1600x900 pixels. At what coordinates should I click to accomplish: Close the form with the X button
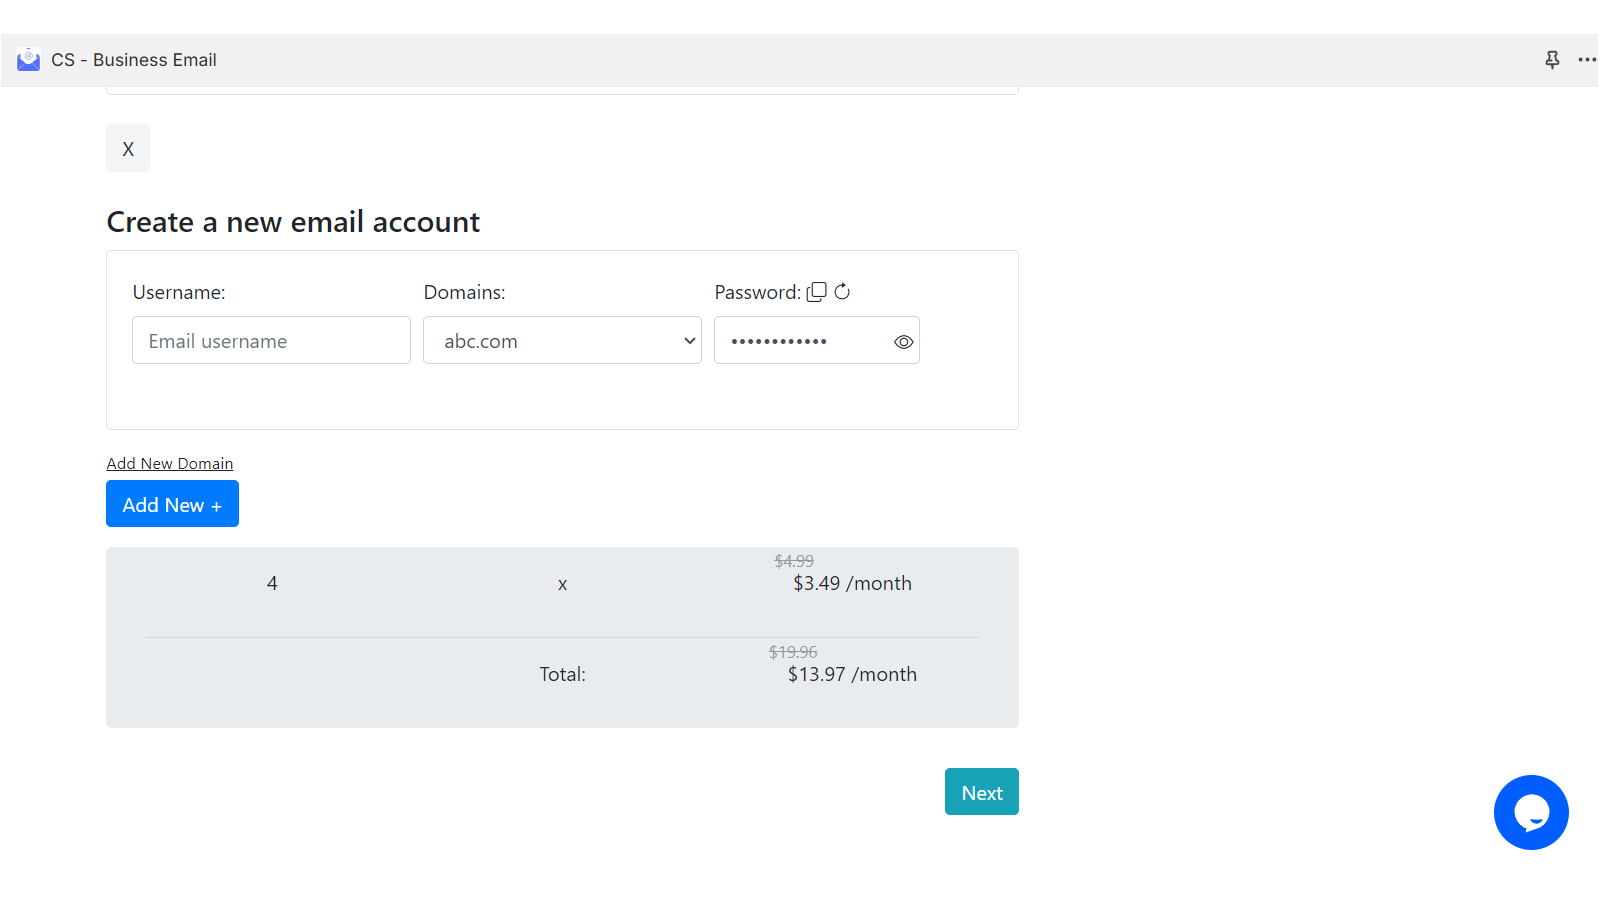click(128, 149)
